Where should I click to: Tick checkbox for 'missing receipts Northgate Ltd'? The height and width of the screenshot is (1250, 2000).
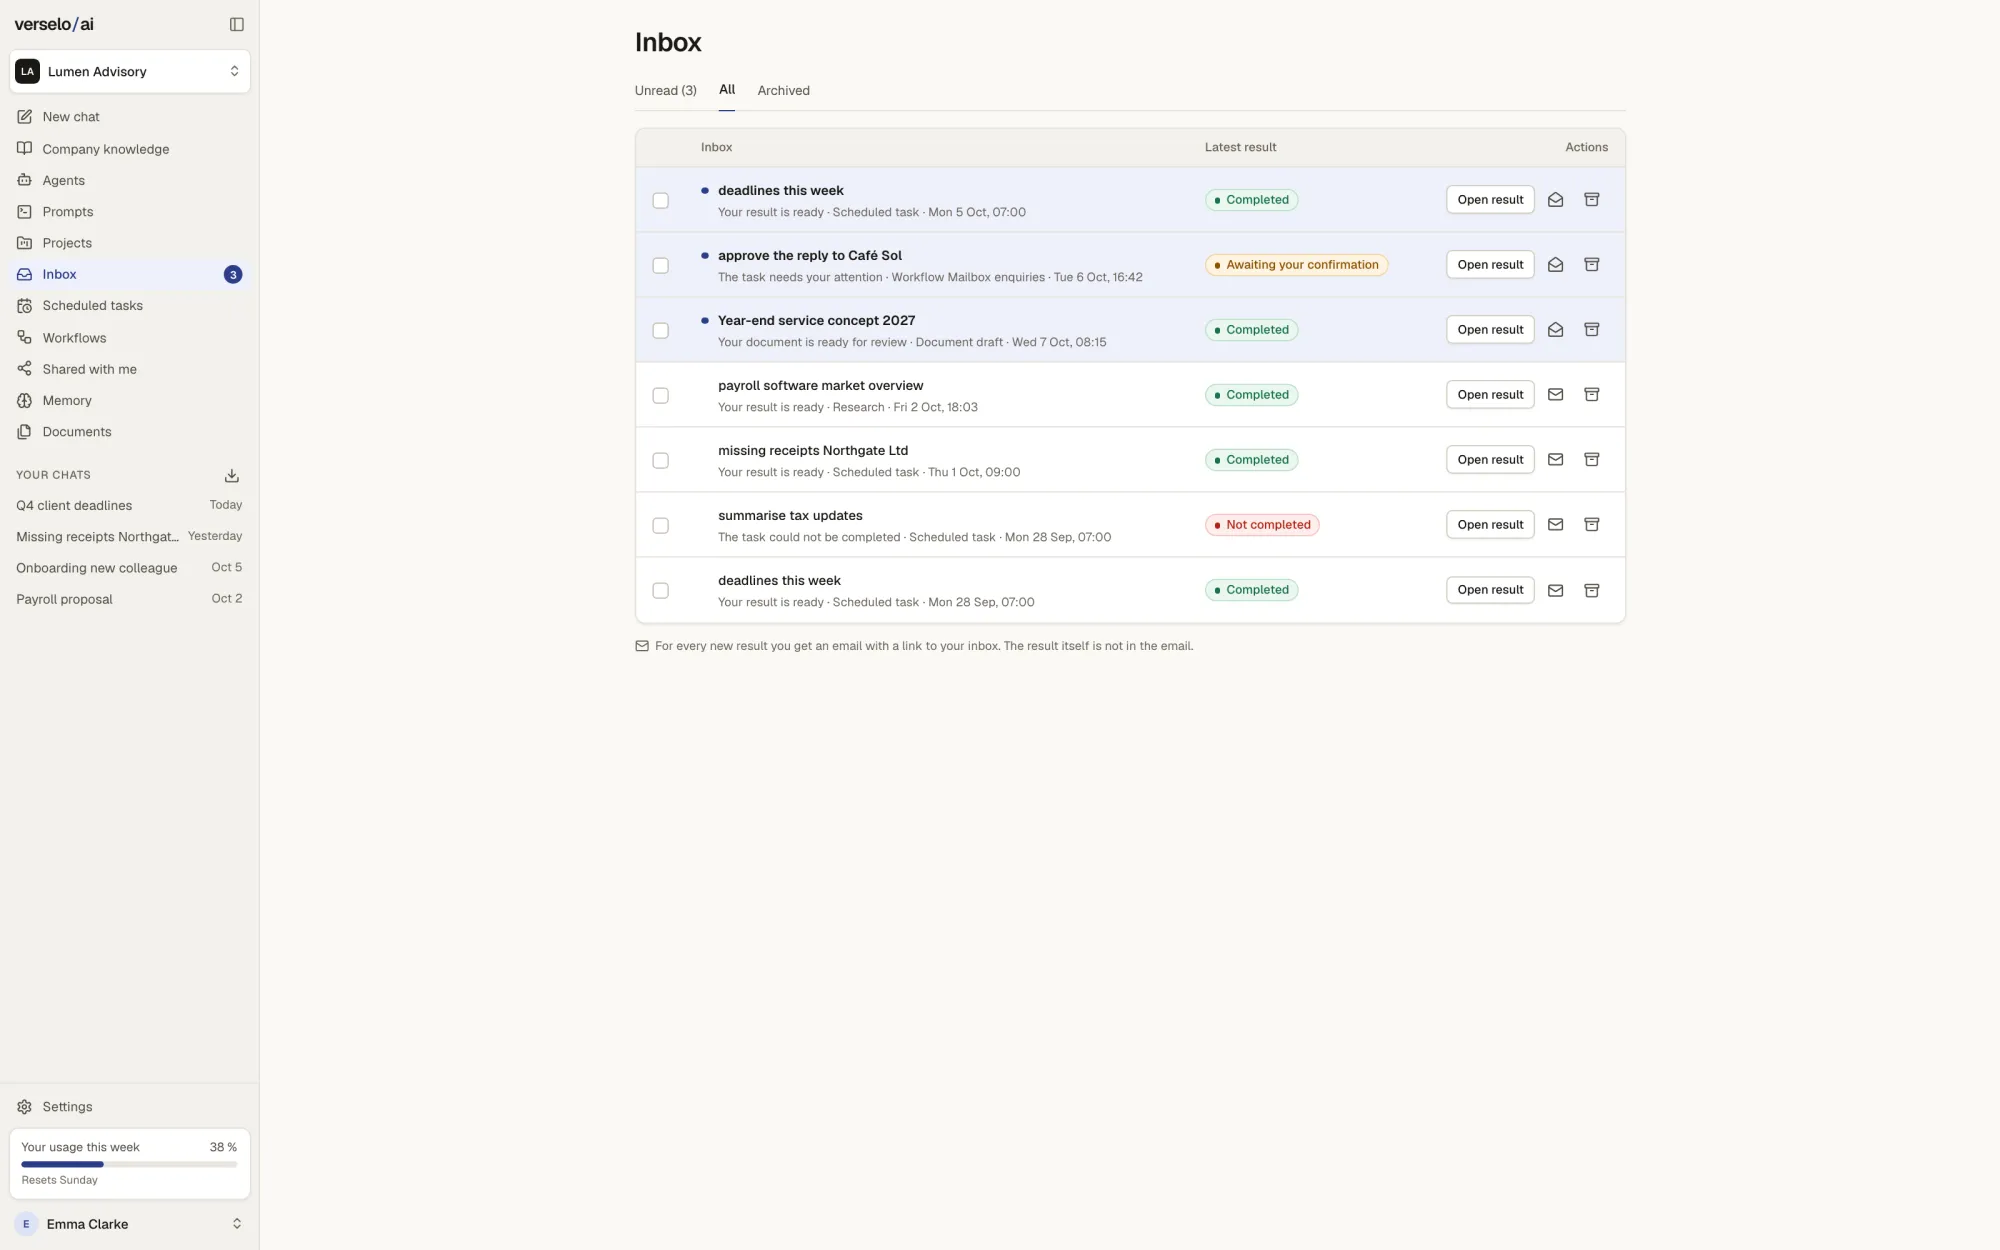[x=660, y=461]
